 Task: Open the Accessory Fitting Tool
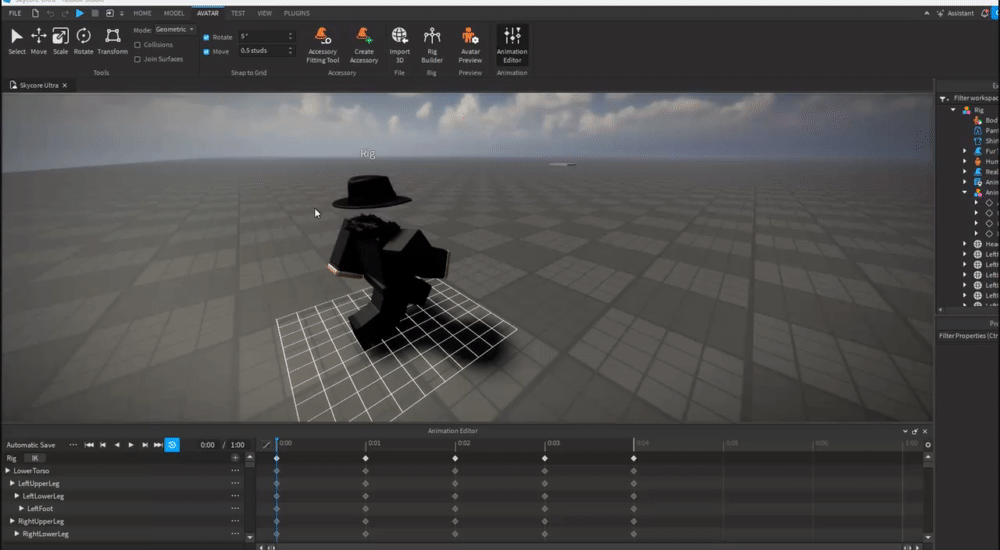(323, 45)
